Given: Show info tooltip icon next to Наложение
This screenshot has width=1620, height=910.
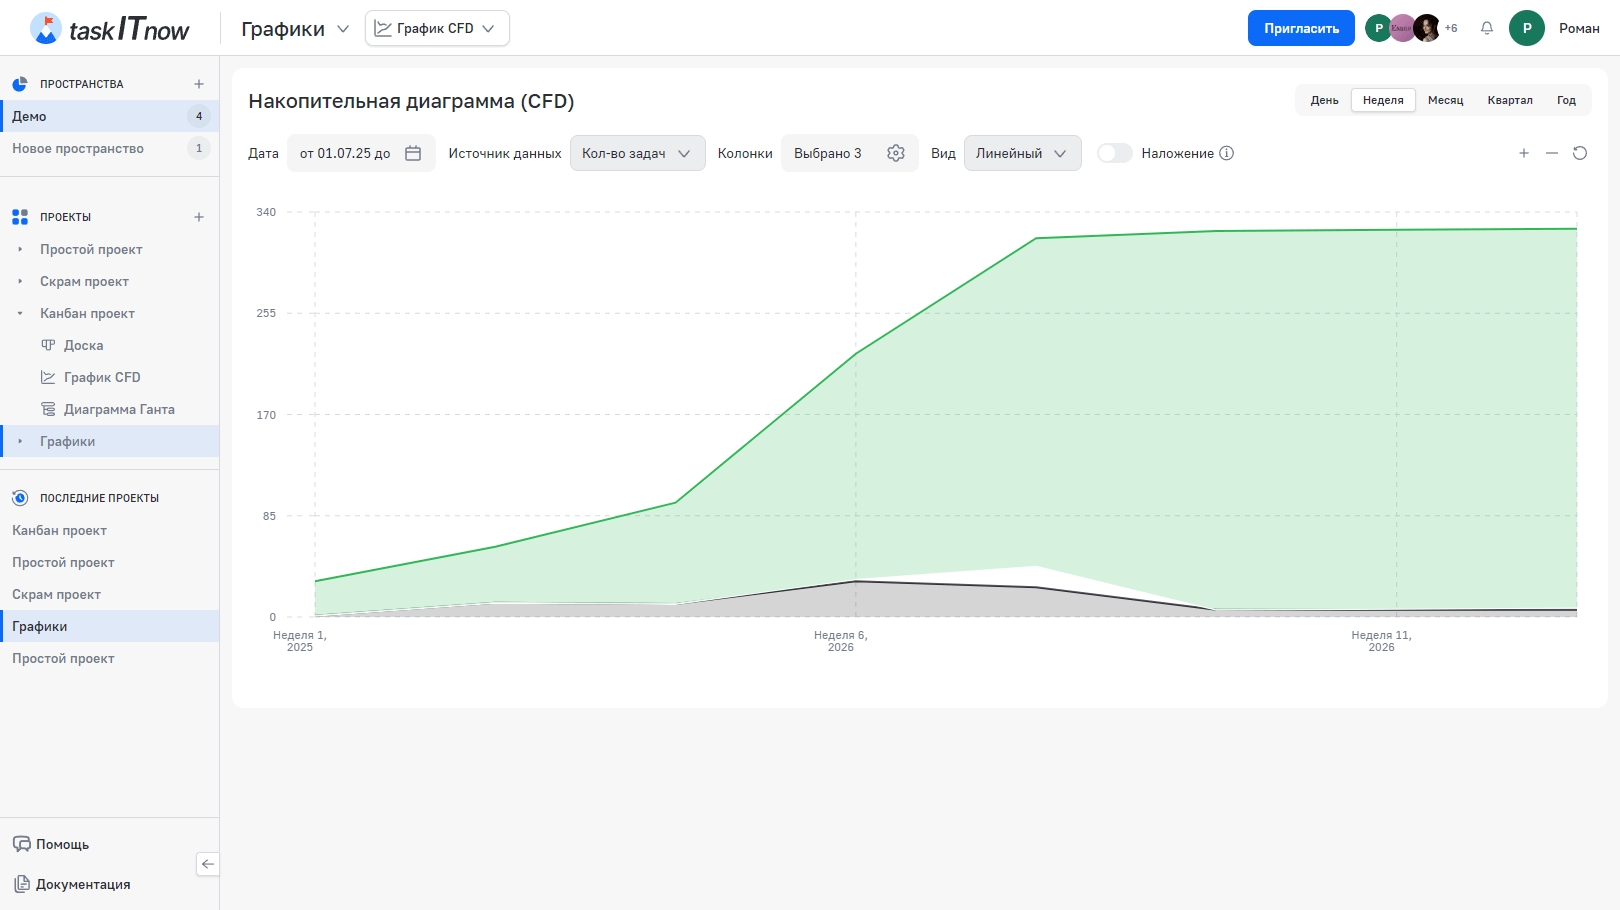Looking at the screenshot, I should click(x=1227, y=153).
